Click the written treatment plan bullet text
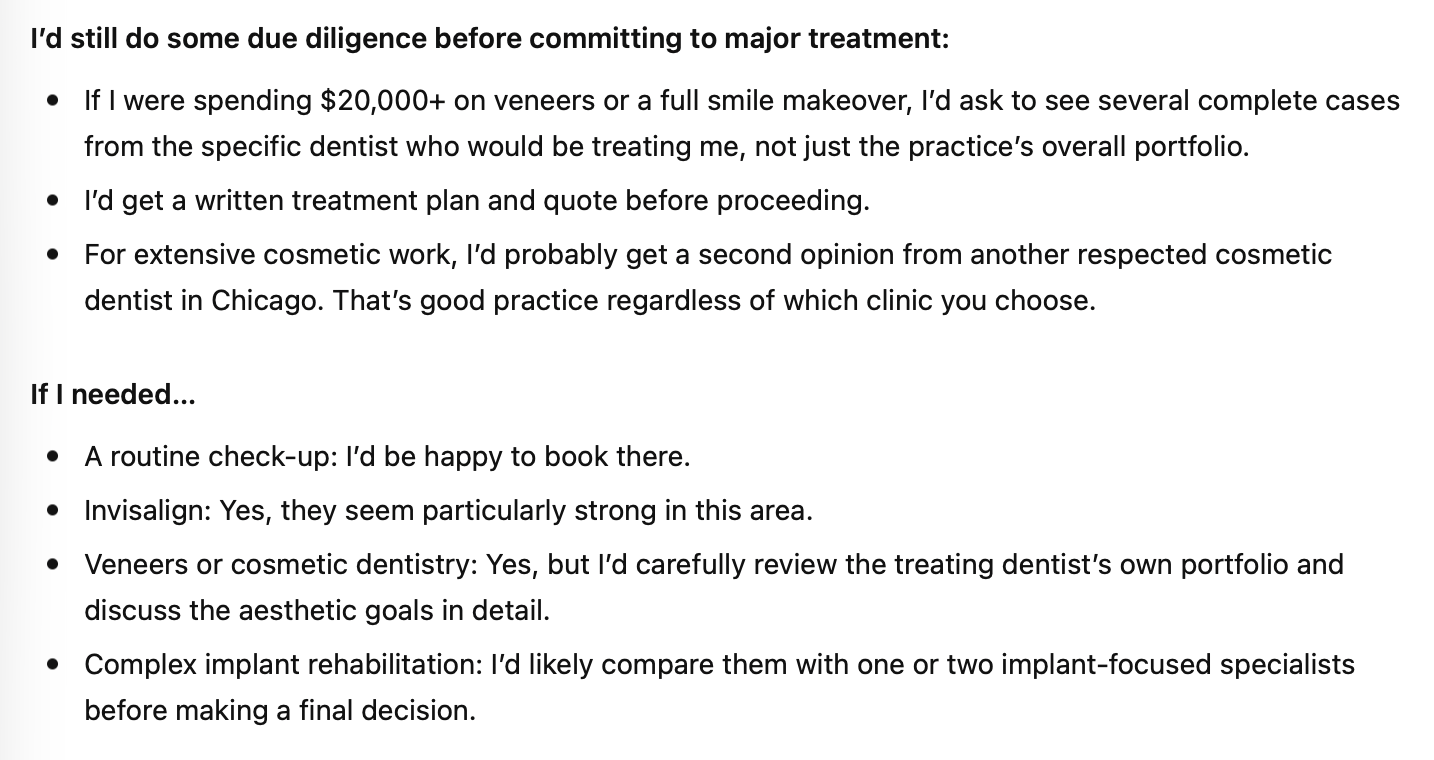This screenshot has width=1434, height=760. click(x=477, y=201)
